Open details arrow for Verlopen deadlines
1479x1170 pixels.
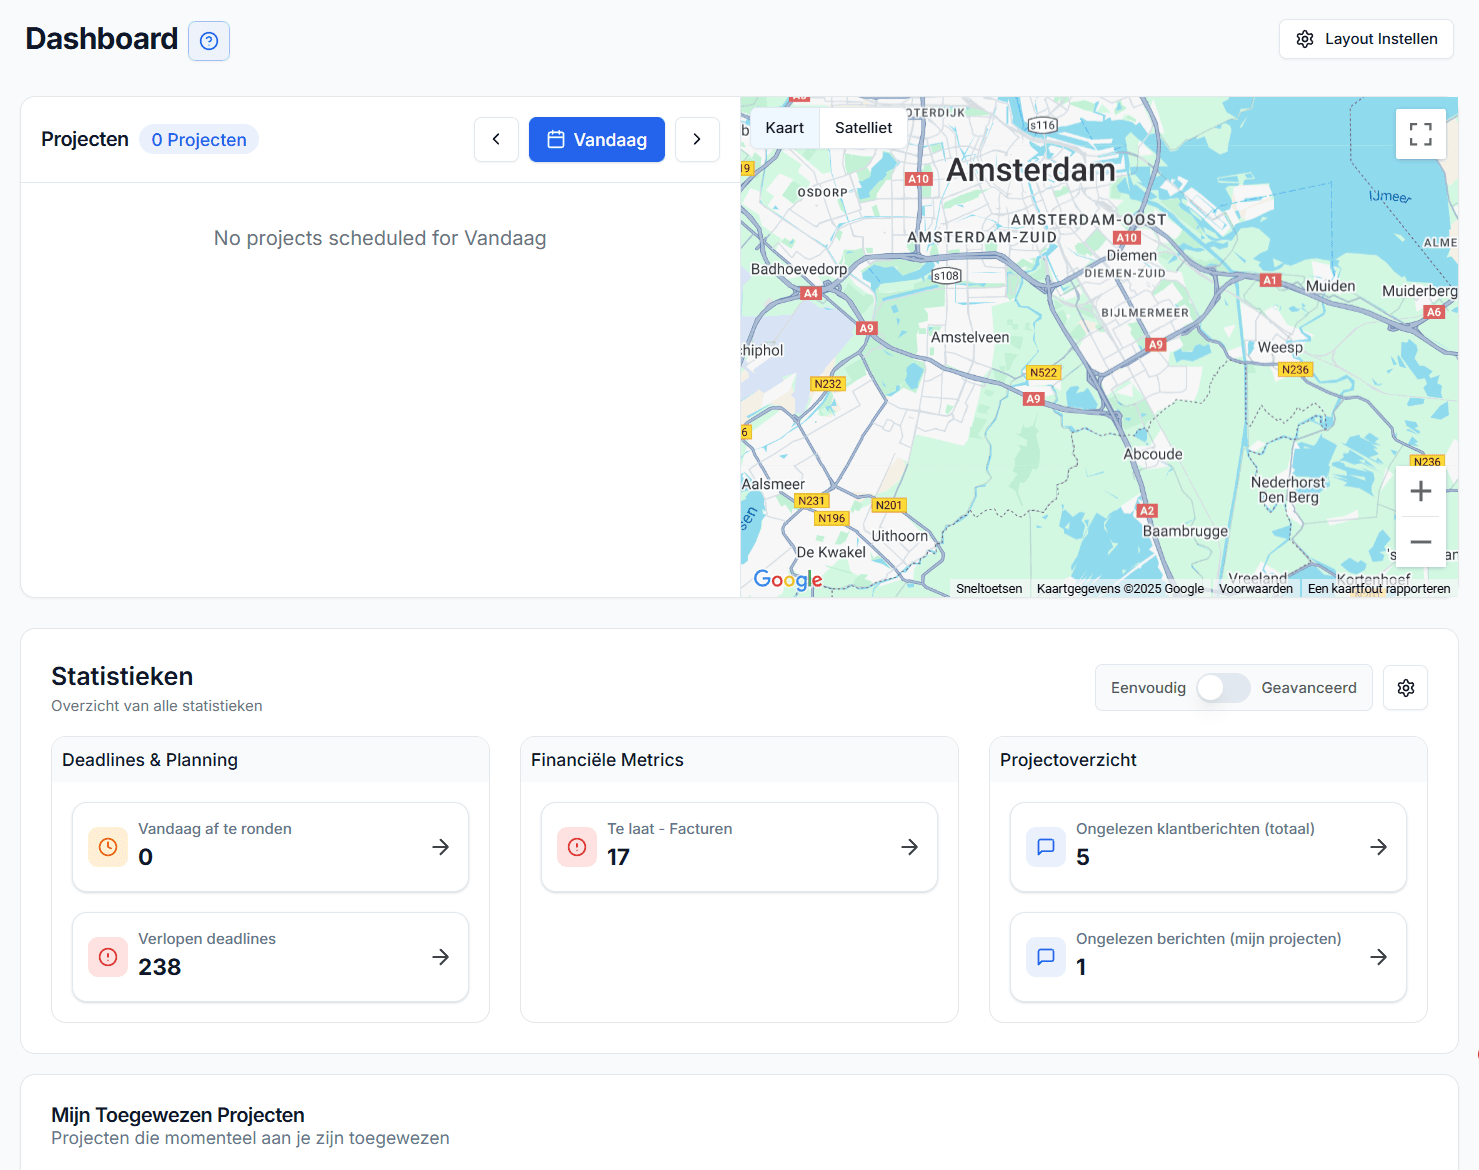(x=440, y=957)
